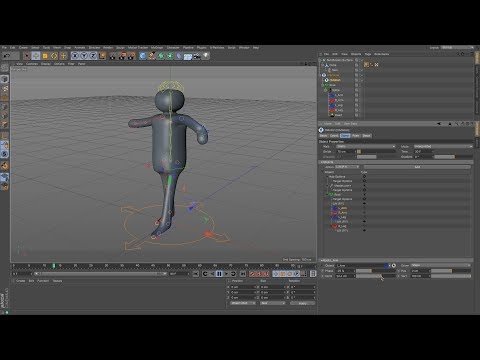Switch to the Object tab in attributes

345,136
